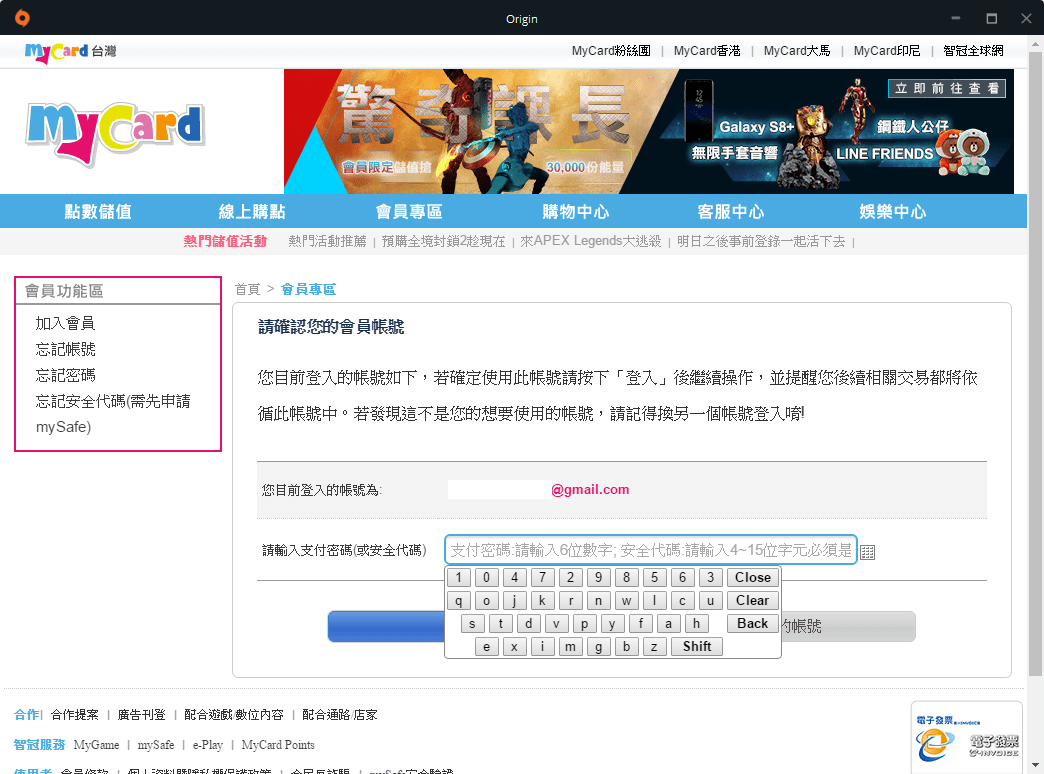Close the virtual keyboard with Close key
This screenshot has width=1044, height=774.
point(752,578)
